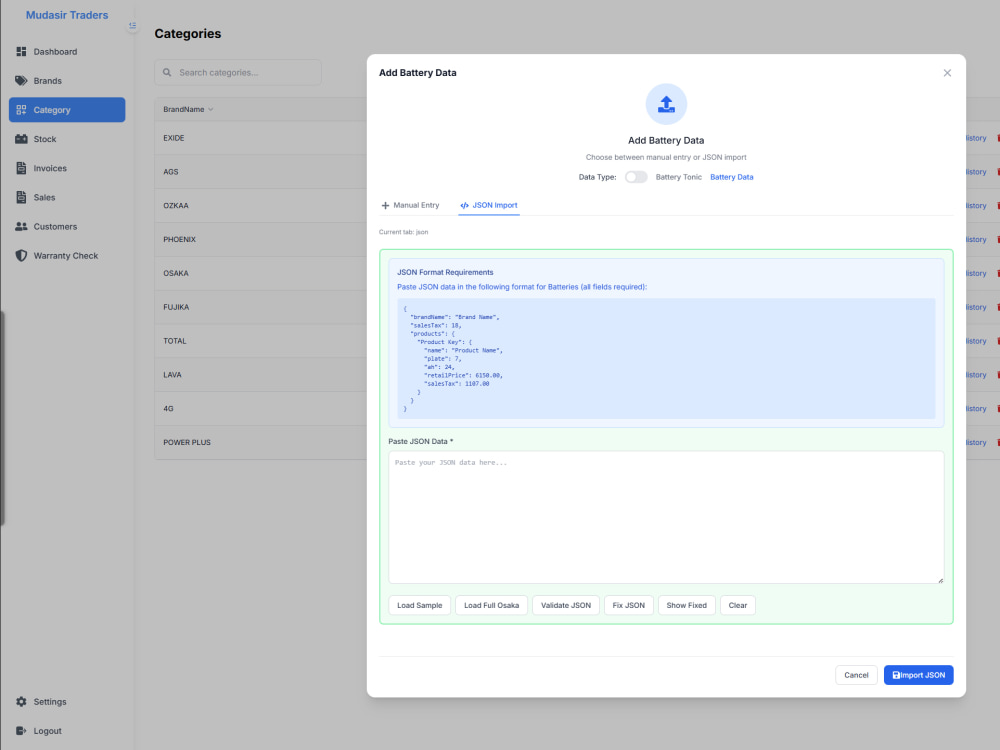The image size is (1000, 750).
Task: Click the EXIDE brand row
Action: pos(260,138)
